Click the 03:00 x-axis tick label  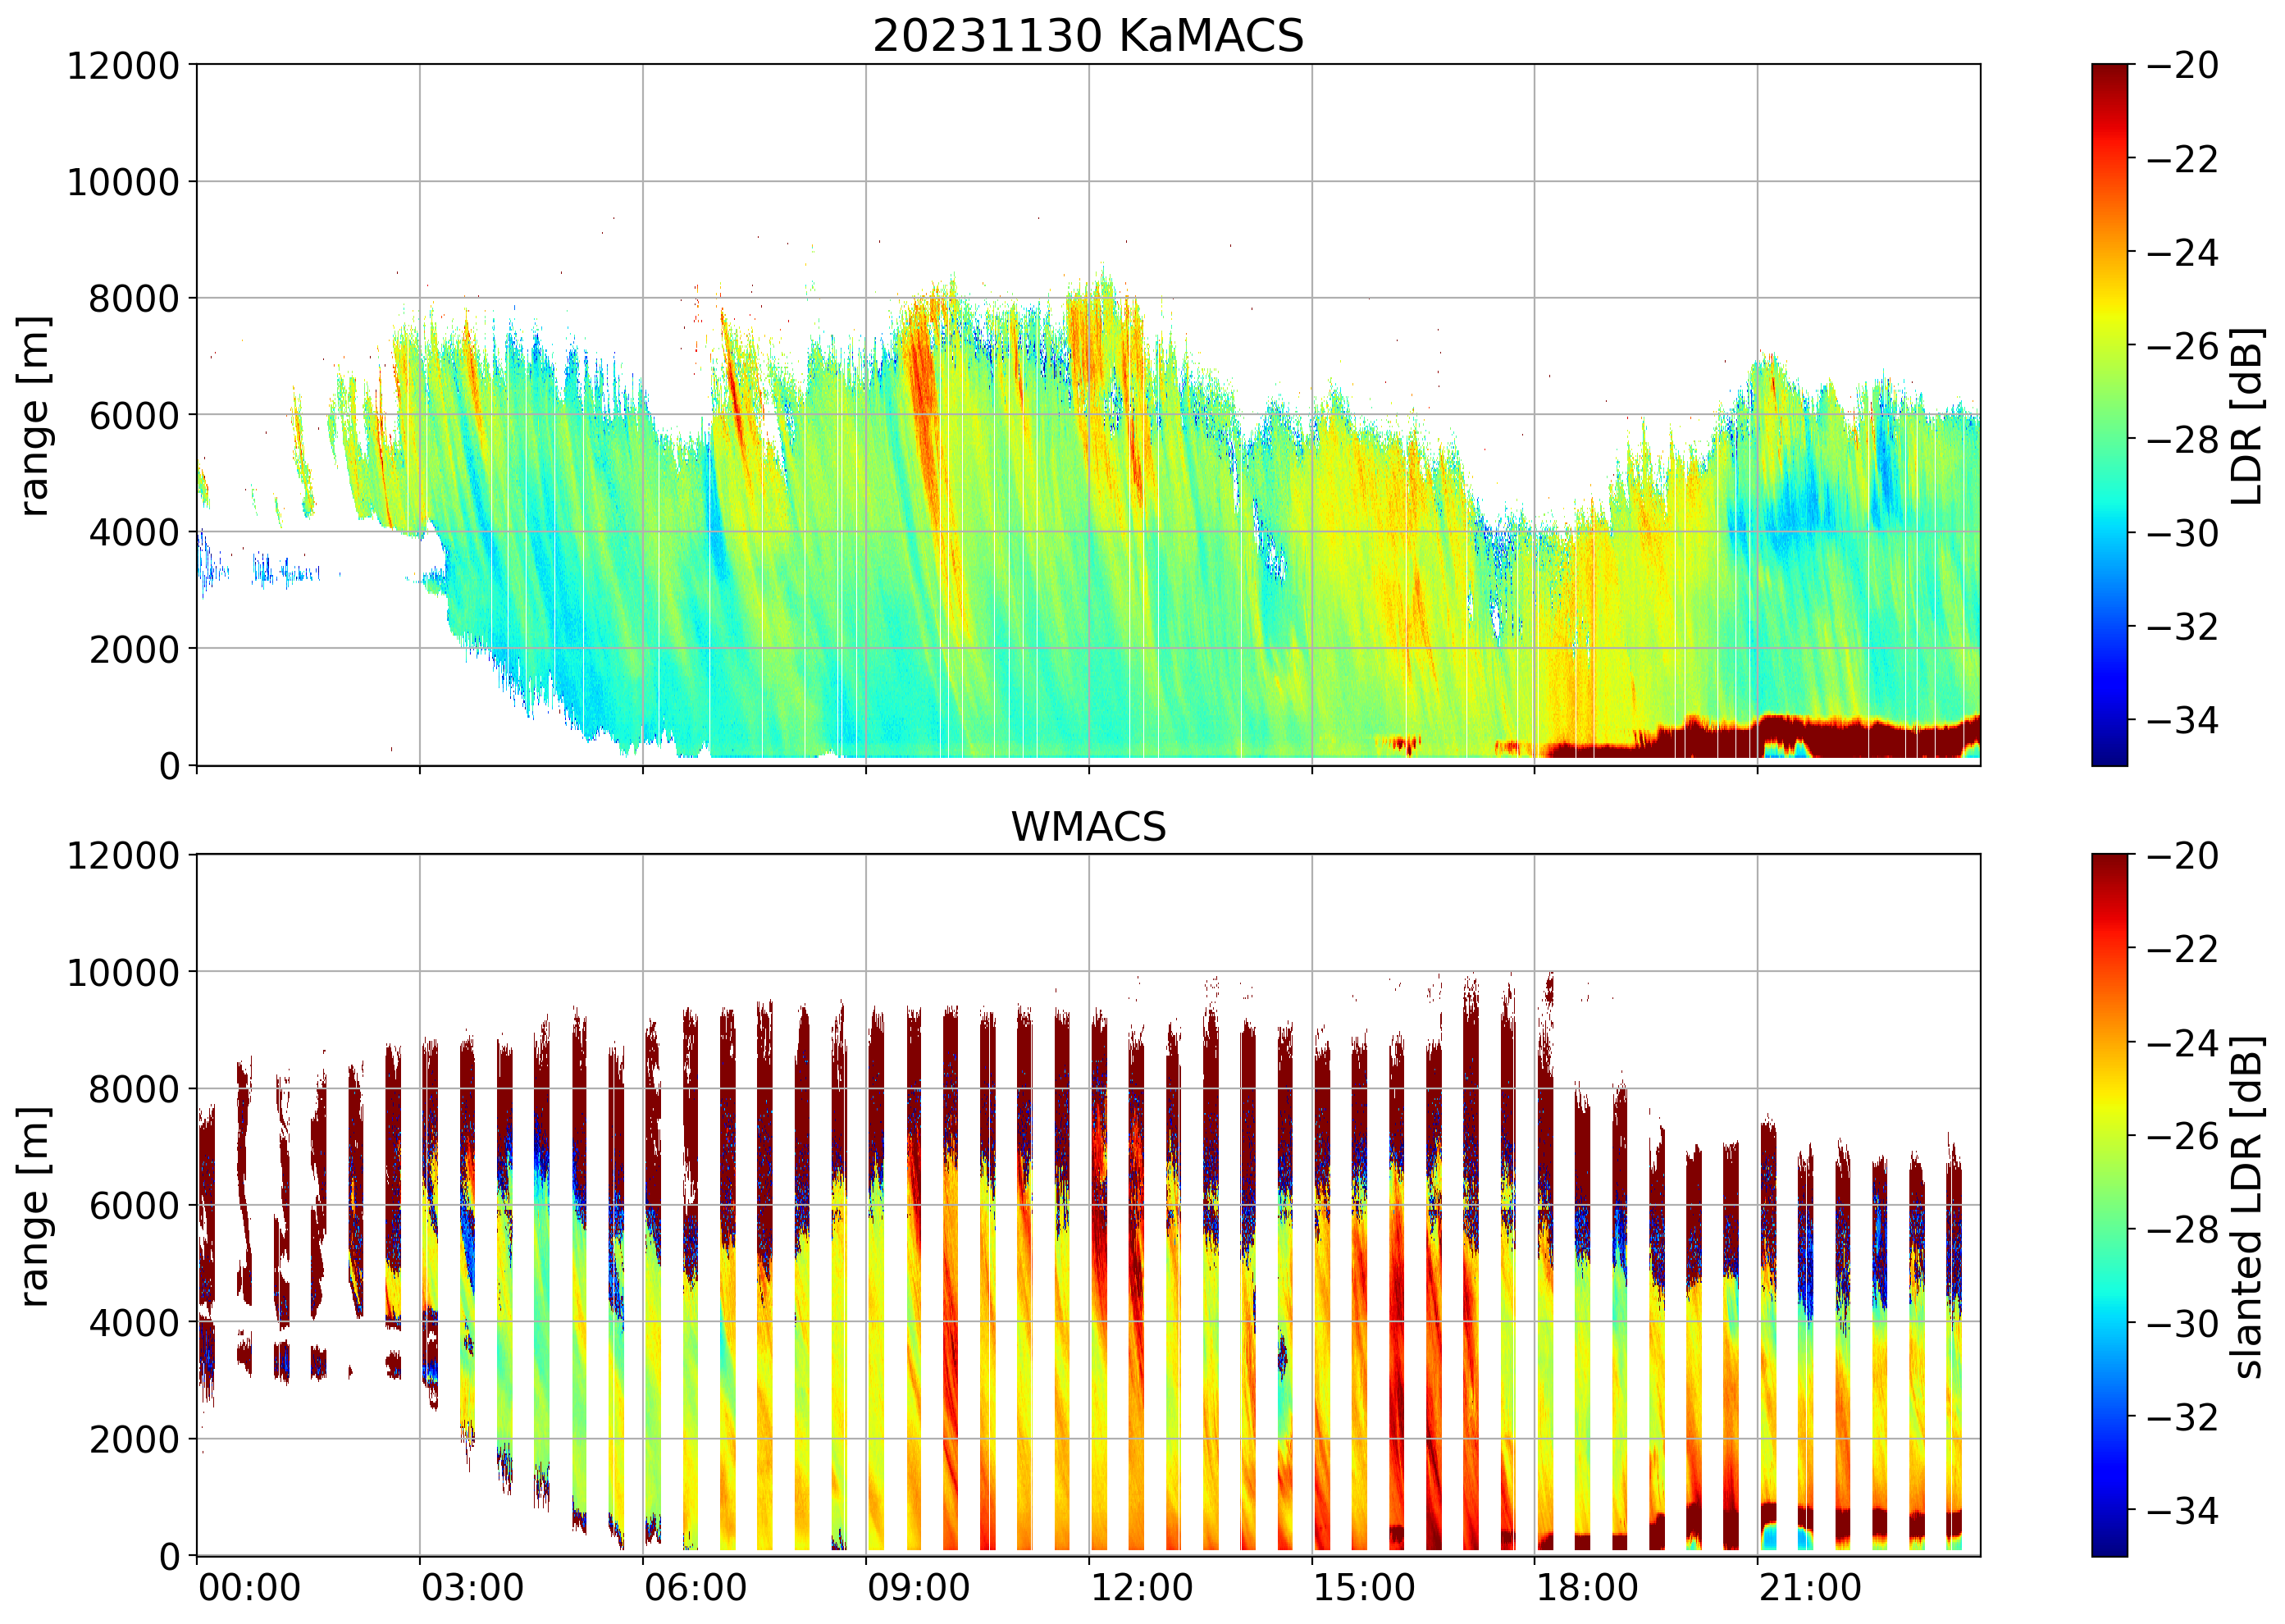(472, 1588)
